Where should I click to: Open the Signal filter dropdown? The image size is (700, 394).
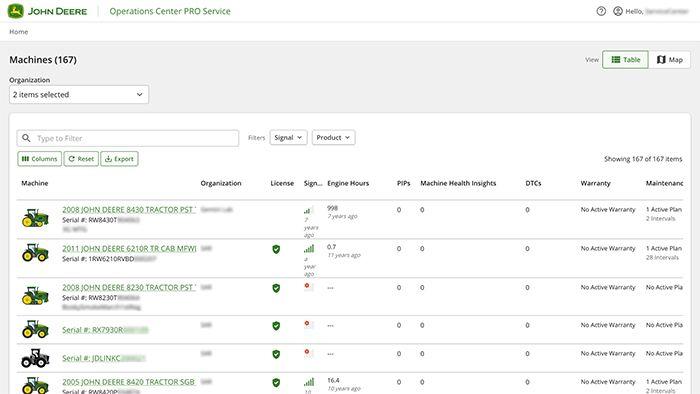tap(288, 138)
